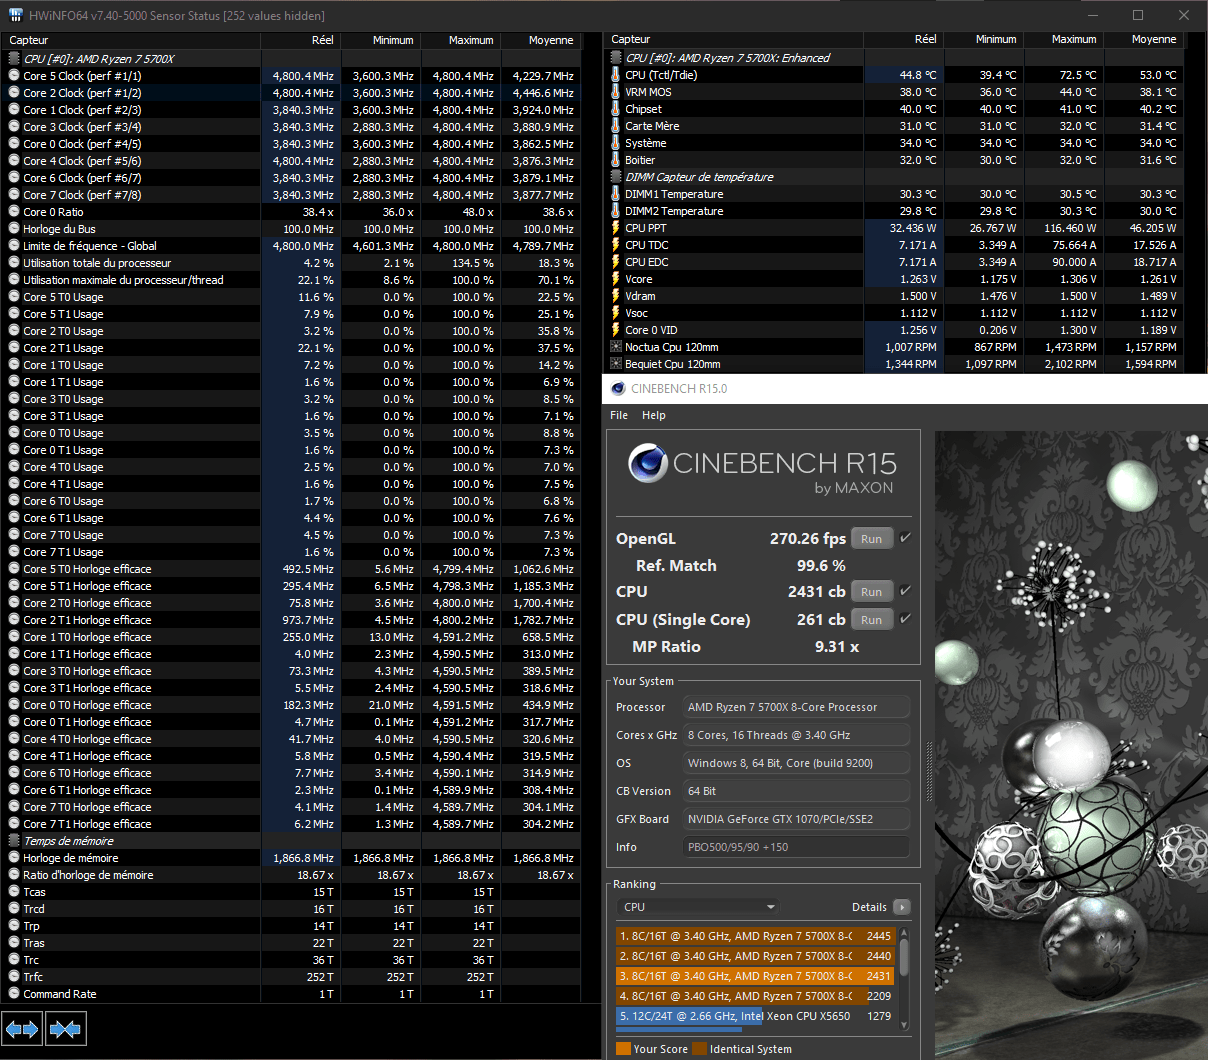The width and height of the screenshot is (1208, 1060).
Task: Click the thermometer icon beside VRM MOS
Action: pyautogui.click(x=616, y=91)
